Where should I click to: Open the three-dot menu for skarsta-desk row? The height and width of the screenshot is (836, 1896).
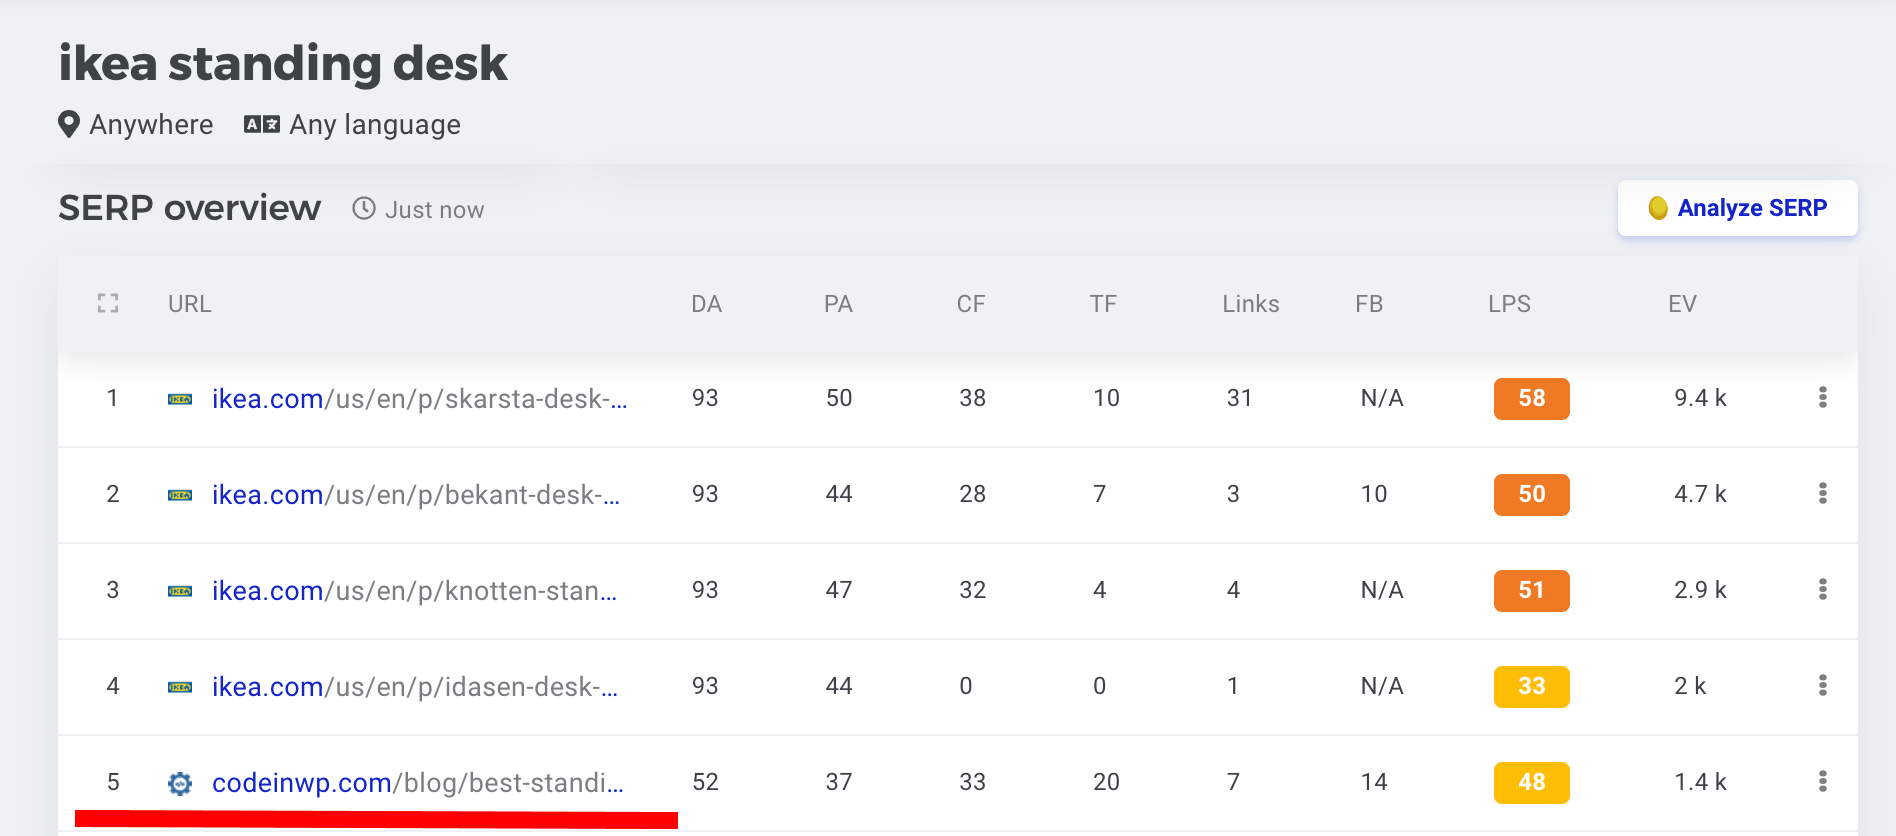point(1823,398)
